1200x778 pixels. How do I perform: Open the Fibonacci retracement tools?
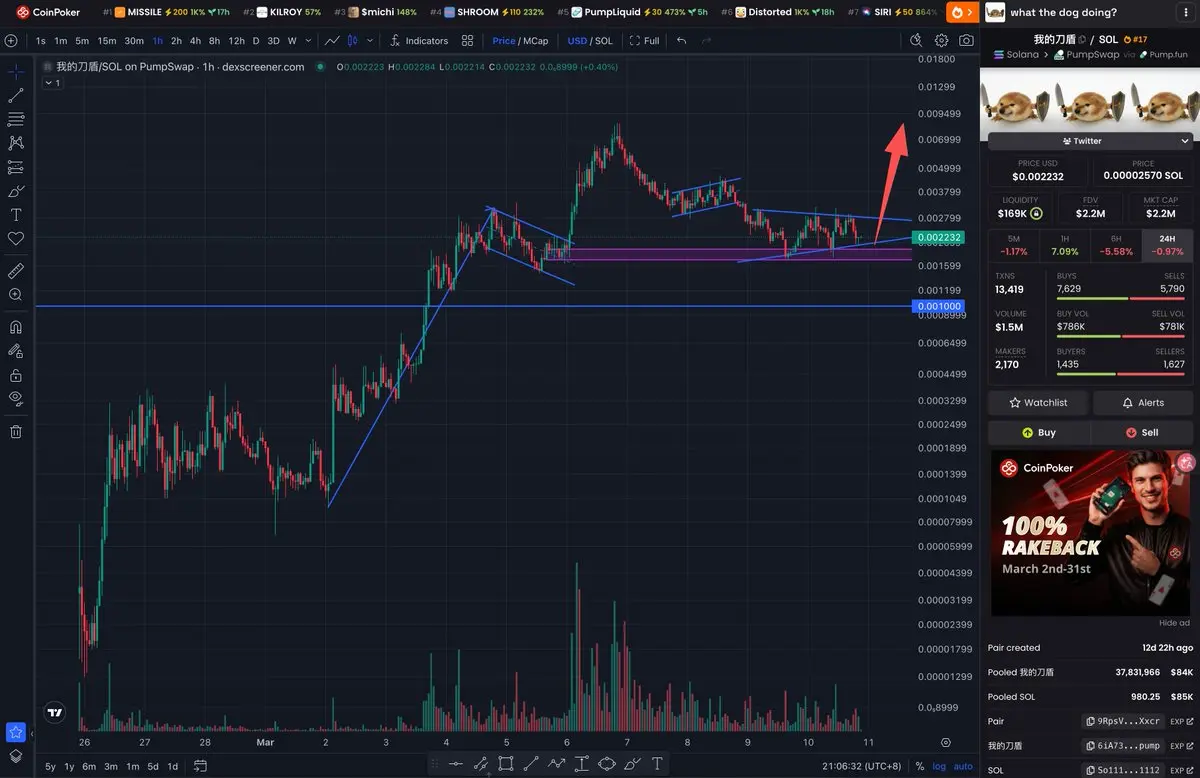(x=16, y=119)
